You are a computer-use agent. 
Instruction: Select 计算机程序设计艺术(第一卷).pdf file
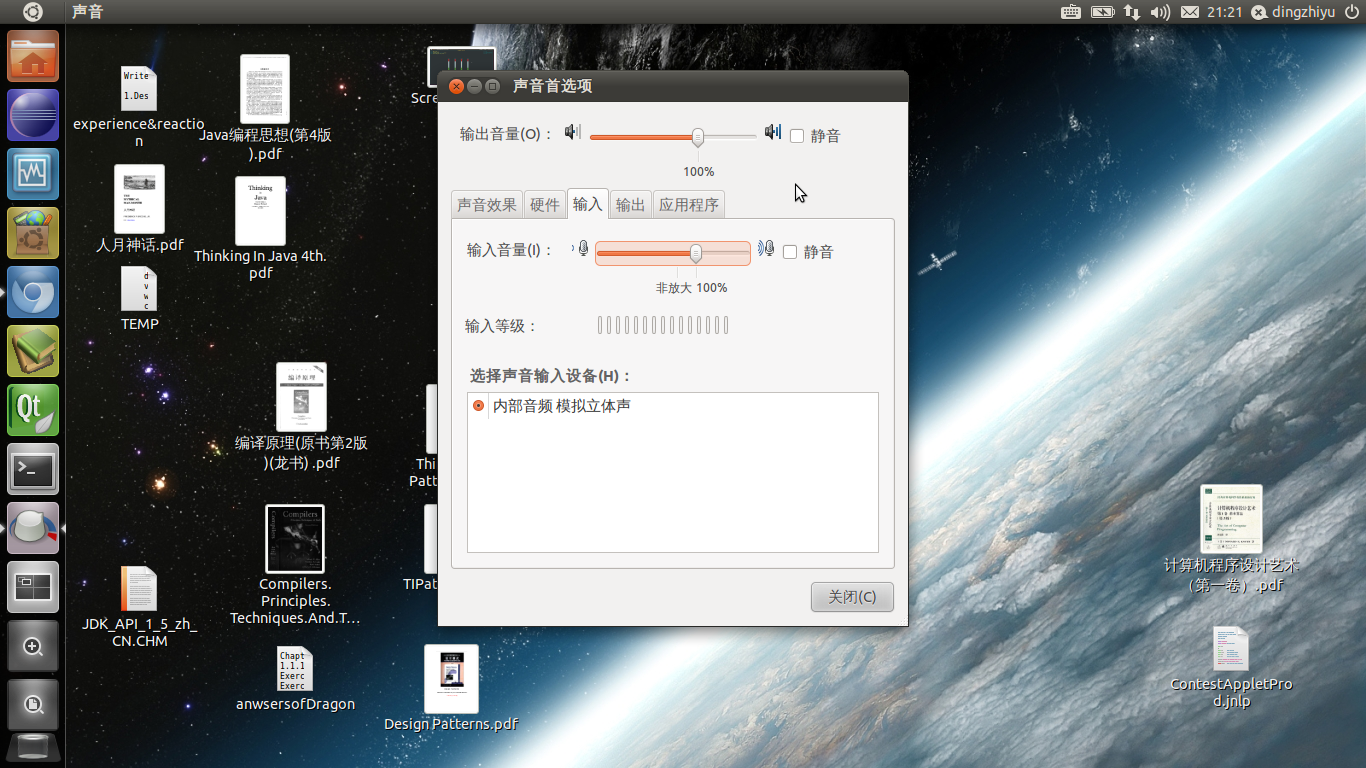tap(1232, 540)
